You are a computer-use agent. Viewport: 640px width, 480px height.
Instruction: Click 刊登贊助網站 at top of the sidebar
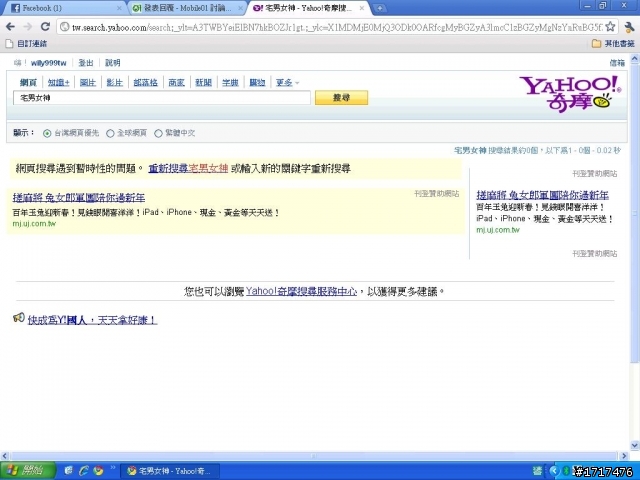(595, 174)
